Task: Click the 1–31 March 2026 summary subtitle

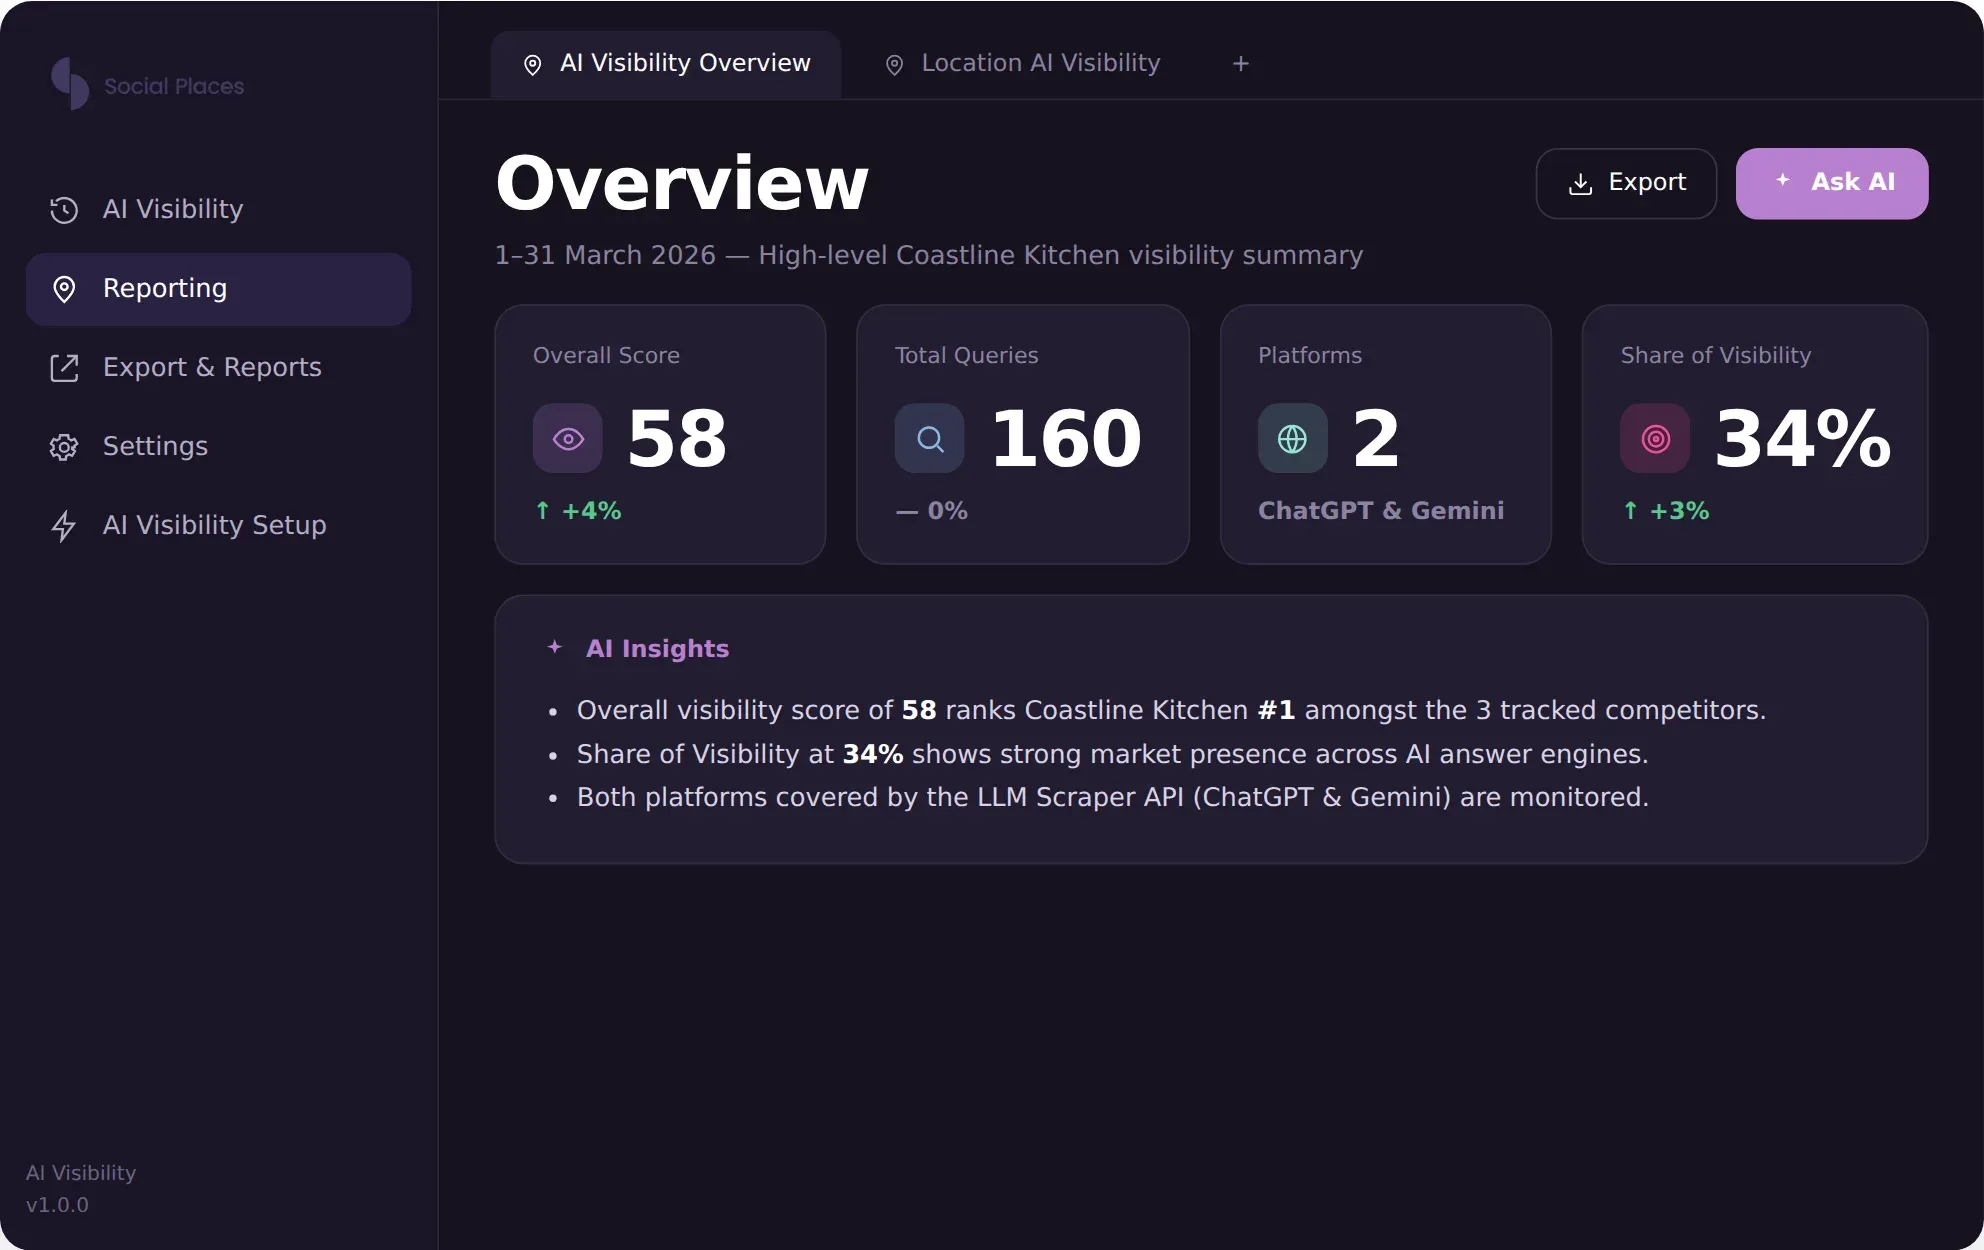Action: pyautogui.click(x=929, y=255)
